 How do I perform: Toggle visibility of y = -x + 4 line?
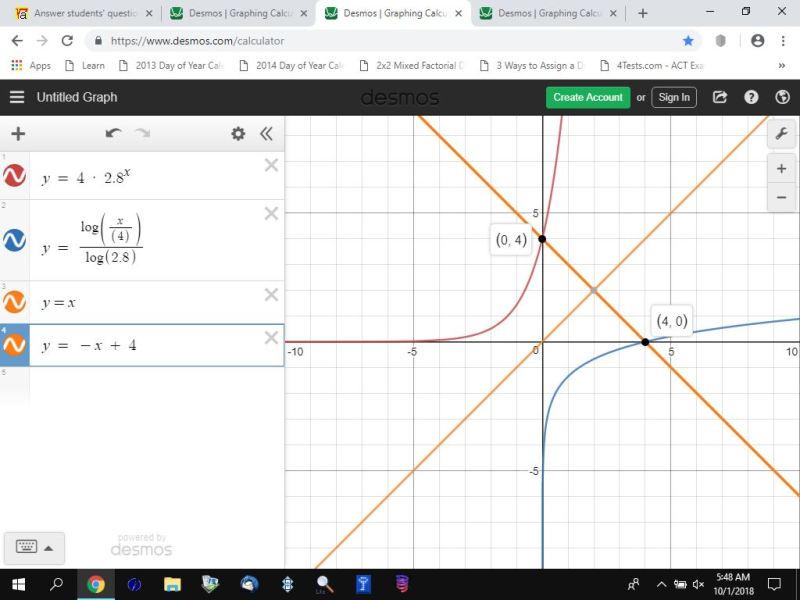(x=14, y=345)
